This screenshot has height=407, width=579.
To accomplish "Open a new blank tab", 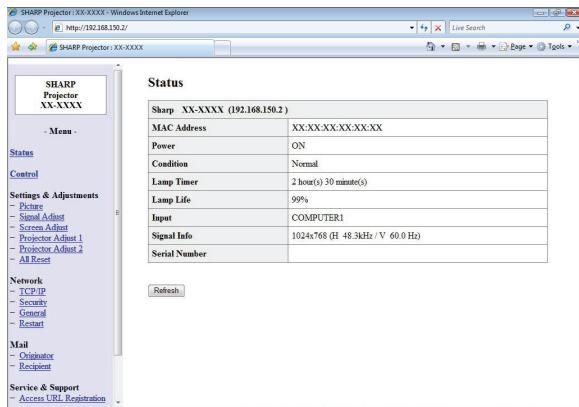I will [222, 48].
